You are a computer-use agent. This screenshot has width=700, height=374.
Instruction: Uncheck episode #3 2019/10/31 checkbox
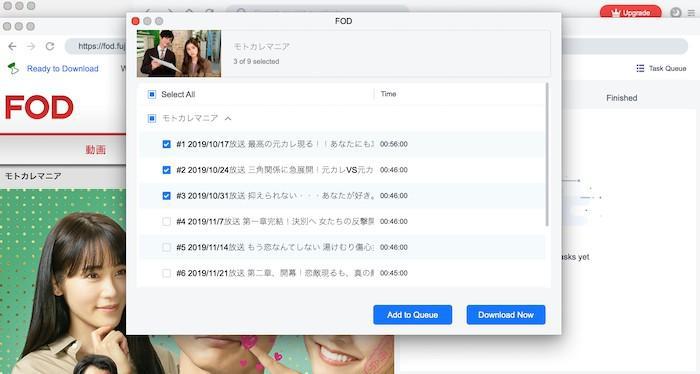167,195
